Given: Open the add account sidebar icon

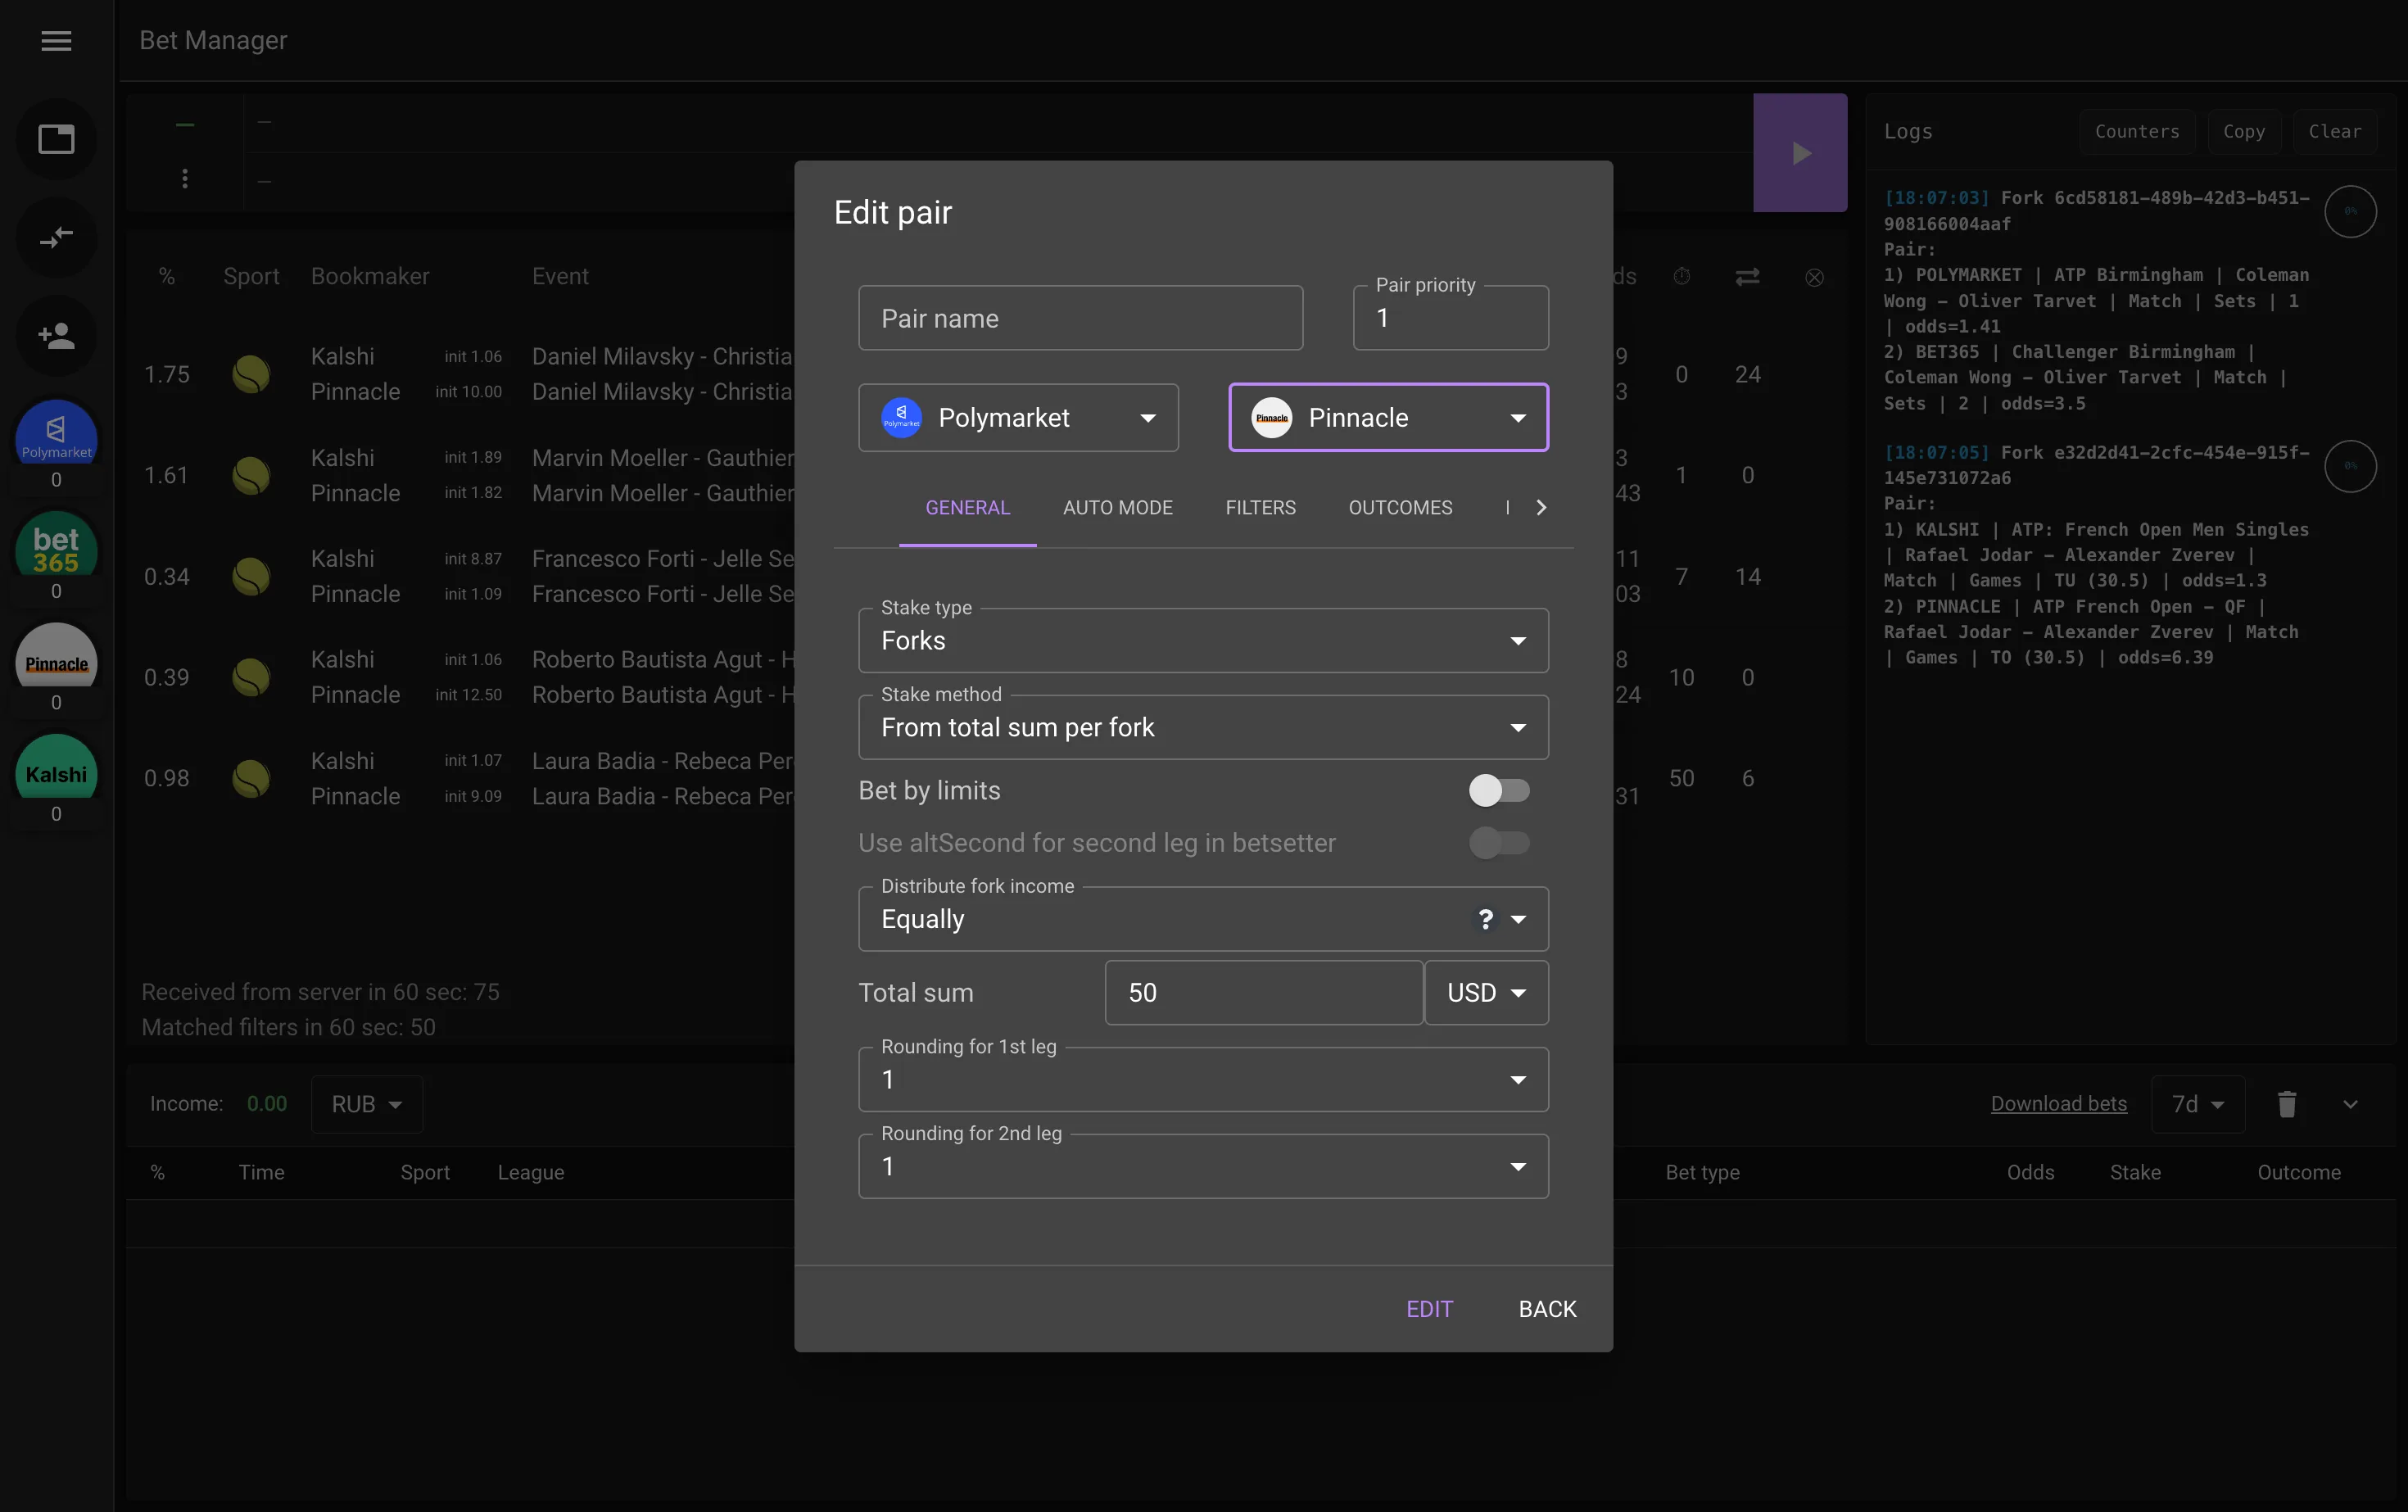Looking at the screenshot, I should tap(56, 335).
